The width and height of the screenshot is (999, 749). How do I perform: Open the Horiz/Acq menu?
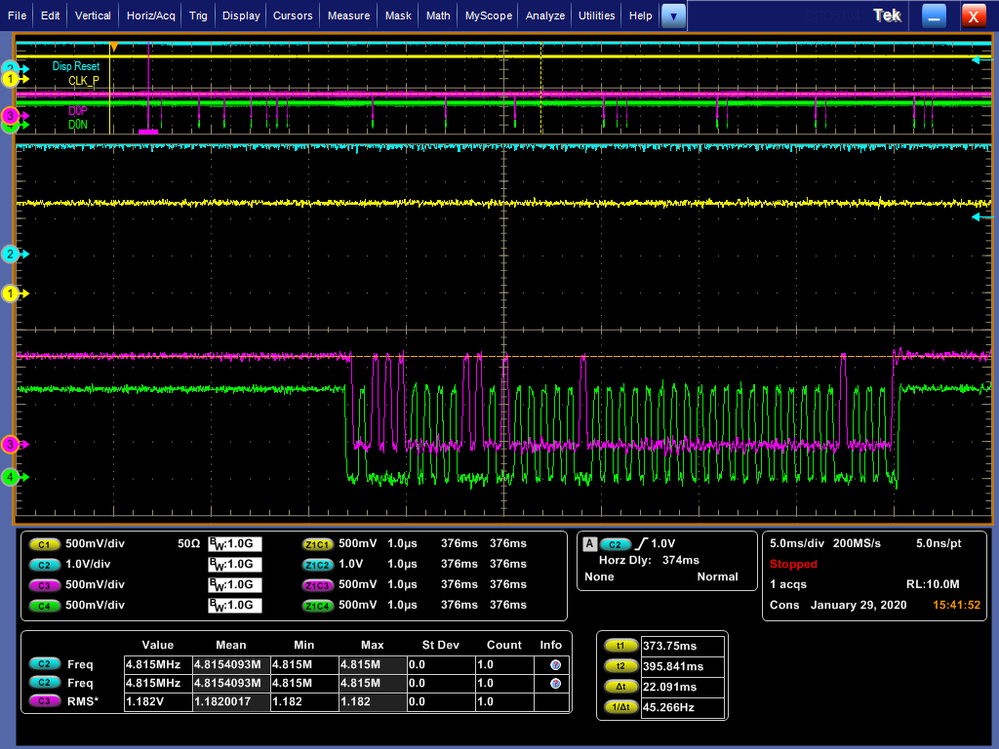(150, 15)
